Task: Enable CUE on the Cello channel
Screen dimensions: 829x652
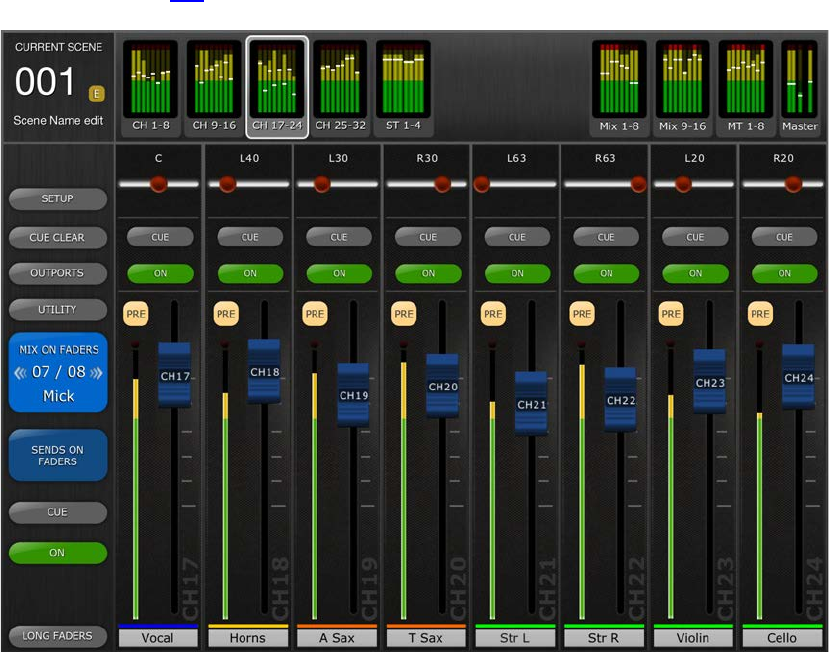Action: tap(784, 237)
